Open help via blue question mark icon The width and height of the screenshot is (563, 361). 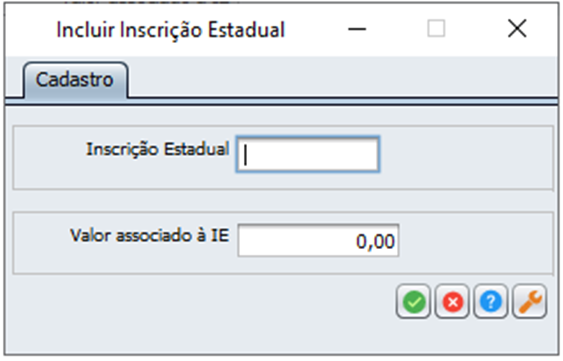click(490, 301)
